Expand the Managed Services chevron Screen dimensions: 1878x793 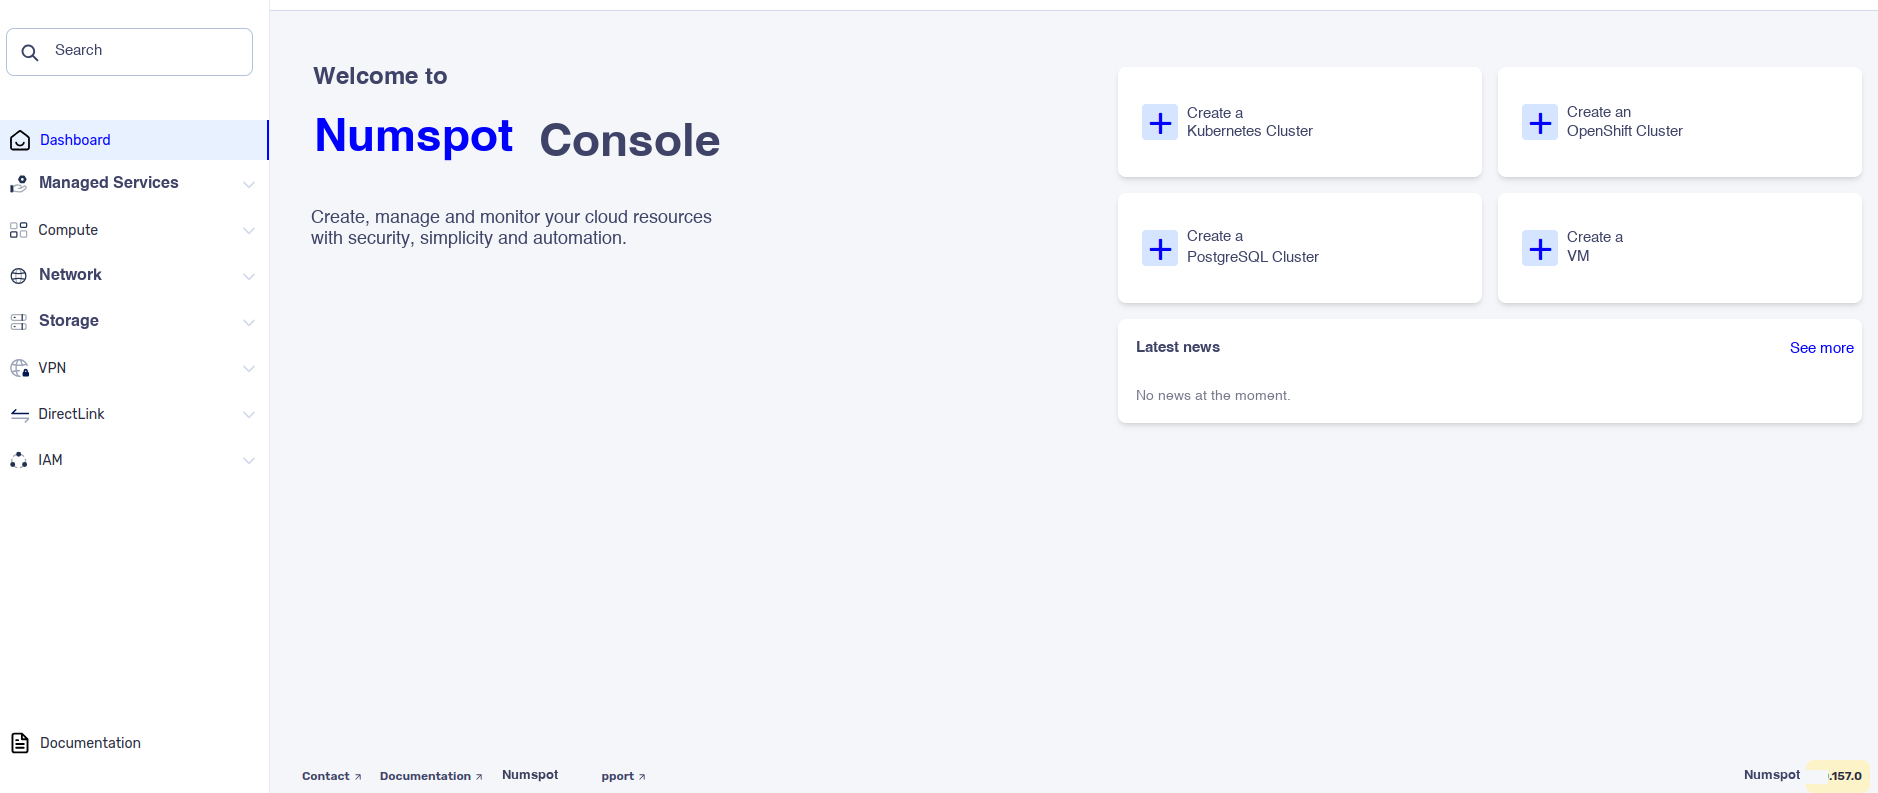coord(249,184)
